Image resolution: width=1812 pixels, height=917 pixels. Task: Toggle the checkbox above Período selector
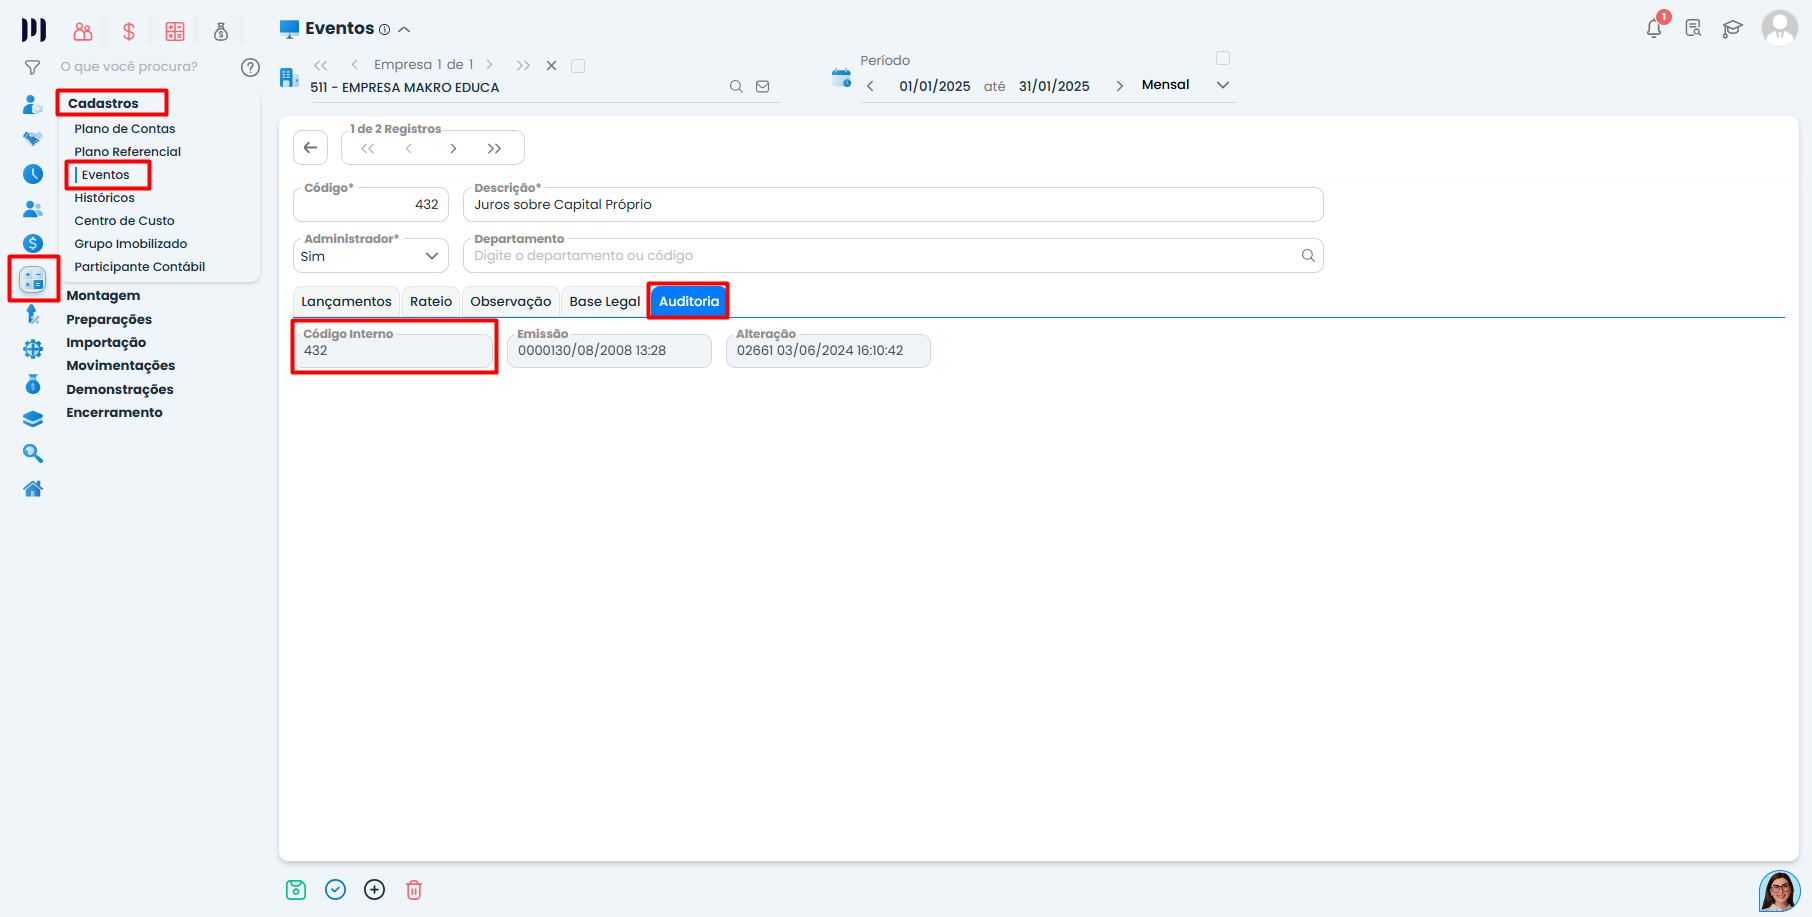[x=1223, y=58]
